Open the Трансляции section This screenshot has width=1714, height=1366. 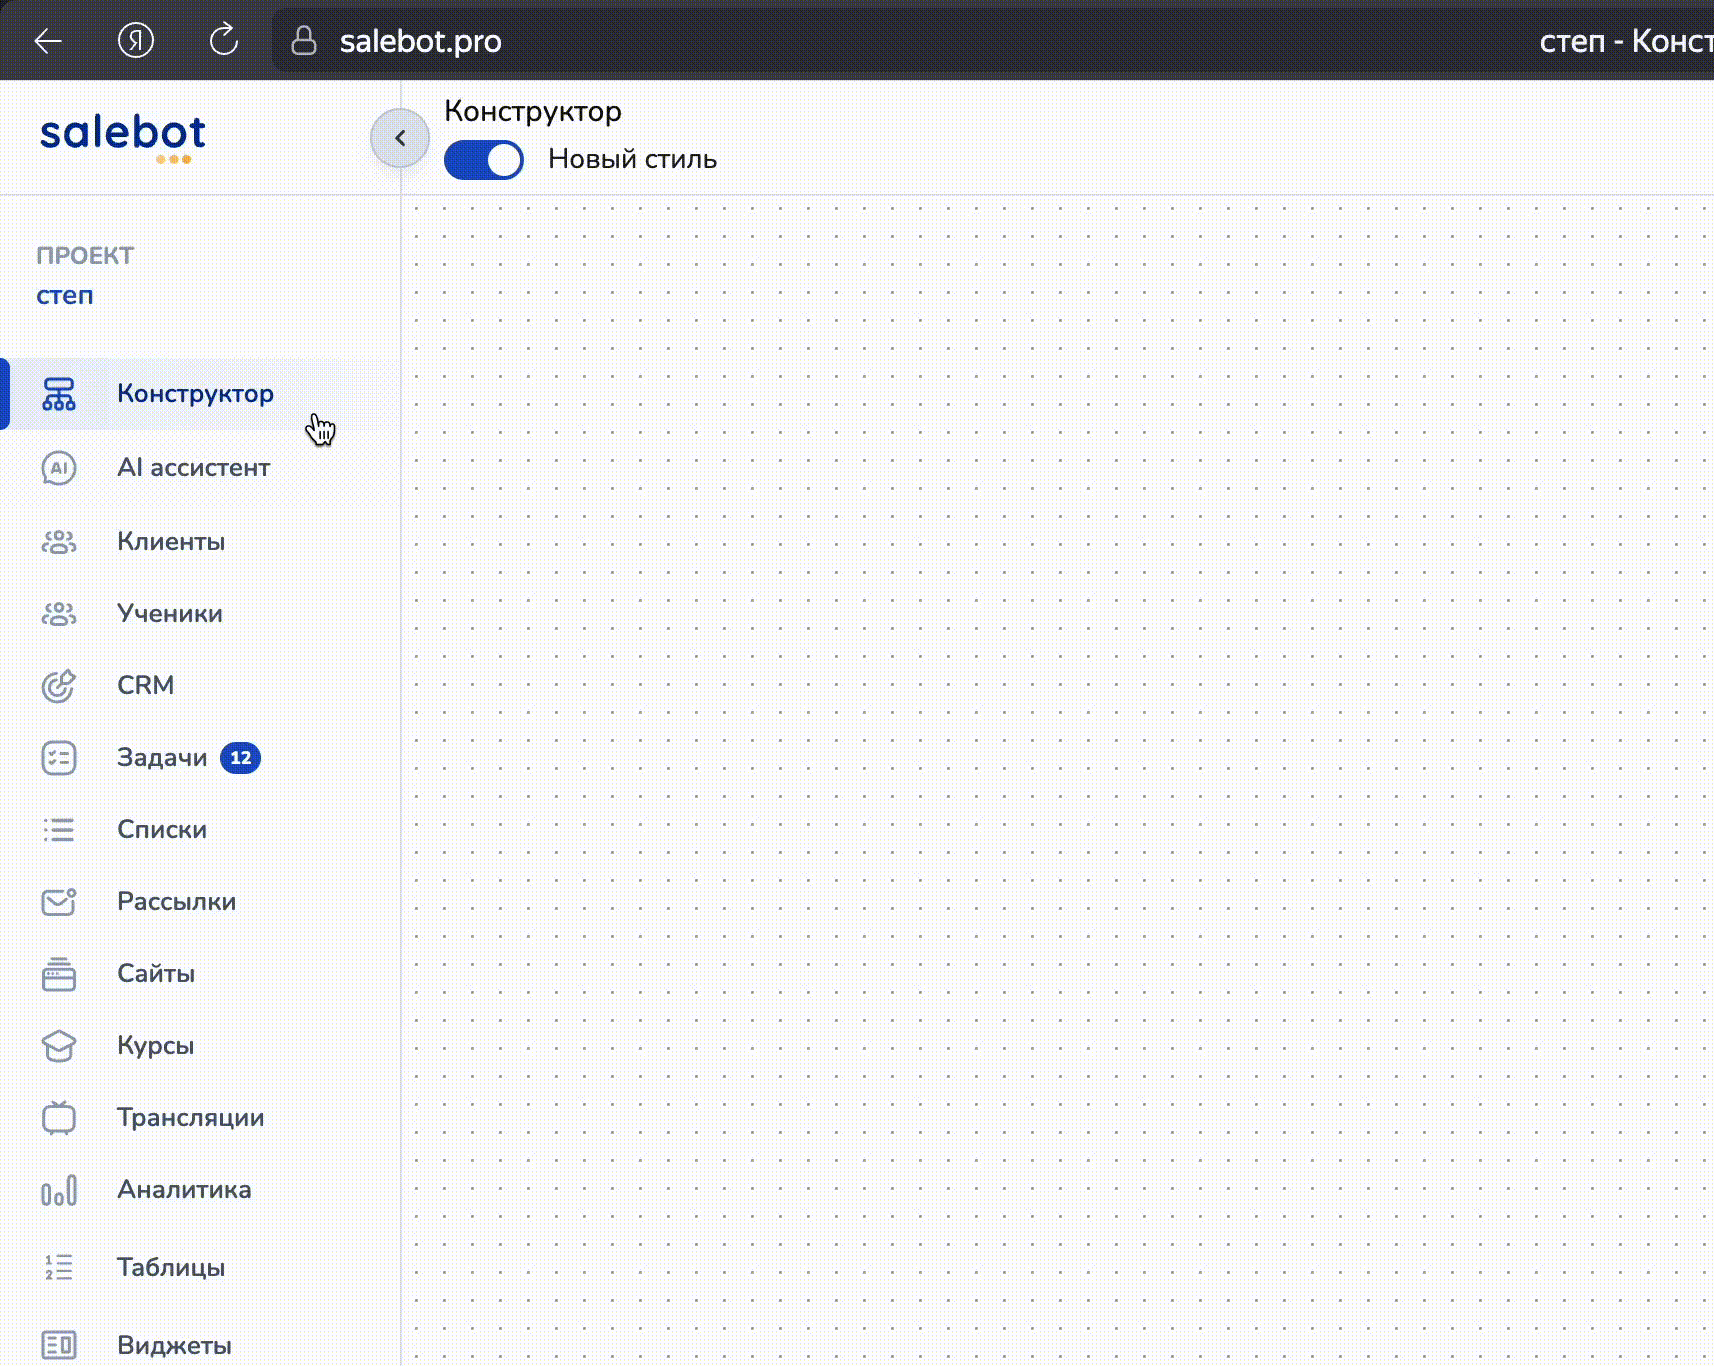[190, 1118]
